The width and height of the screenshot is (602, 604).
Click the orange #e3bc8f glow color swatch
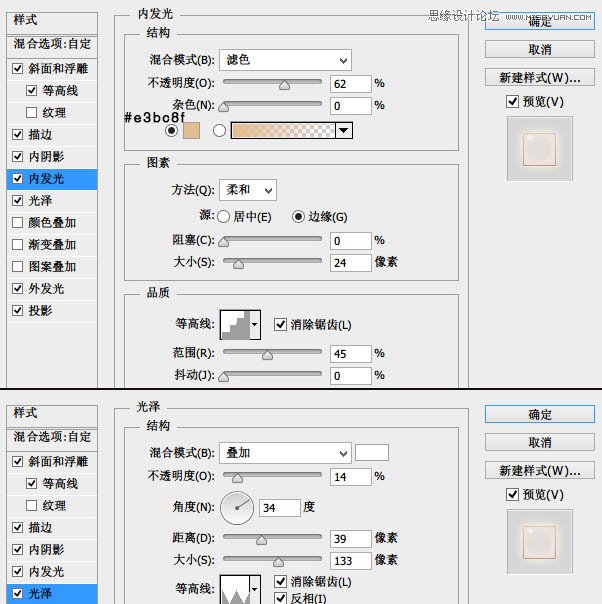(191, 131)
